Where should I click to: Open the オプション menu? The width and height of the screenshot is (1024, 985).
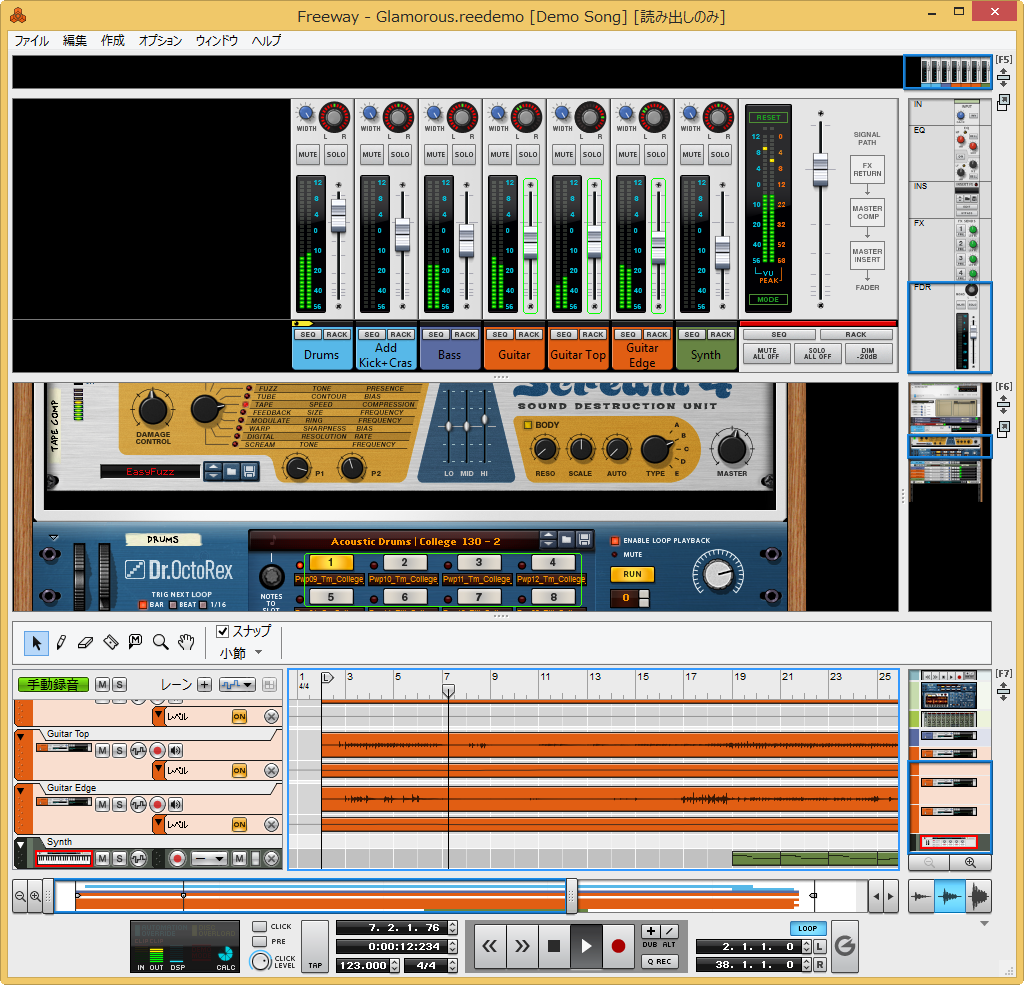(160, 40)
